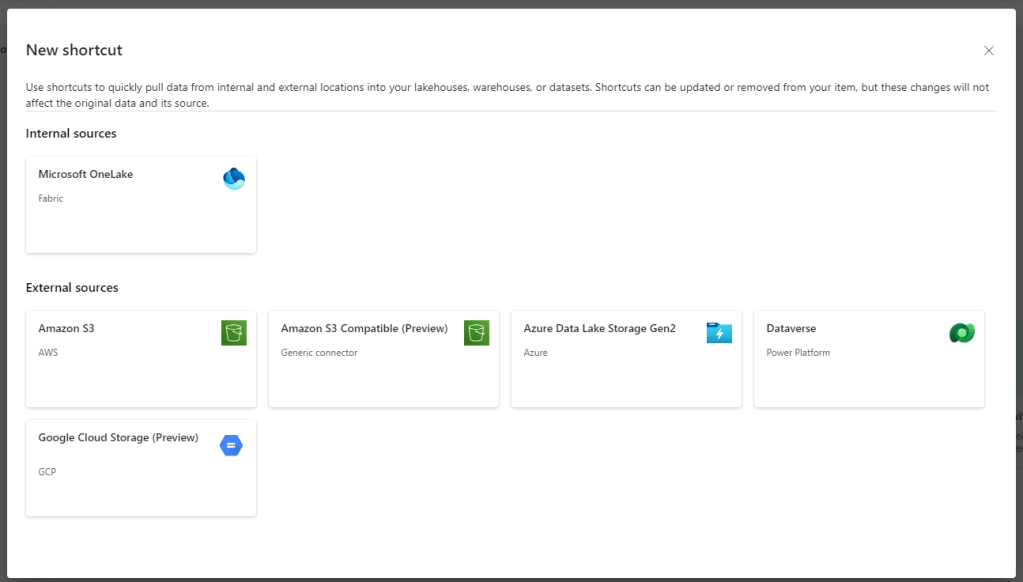
Task: Select Azure Data Lake Storage Gen2 title
Action: (x=599, y=328)
